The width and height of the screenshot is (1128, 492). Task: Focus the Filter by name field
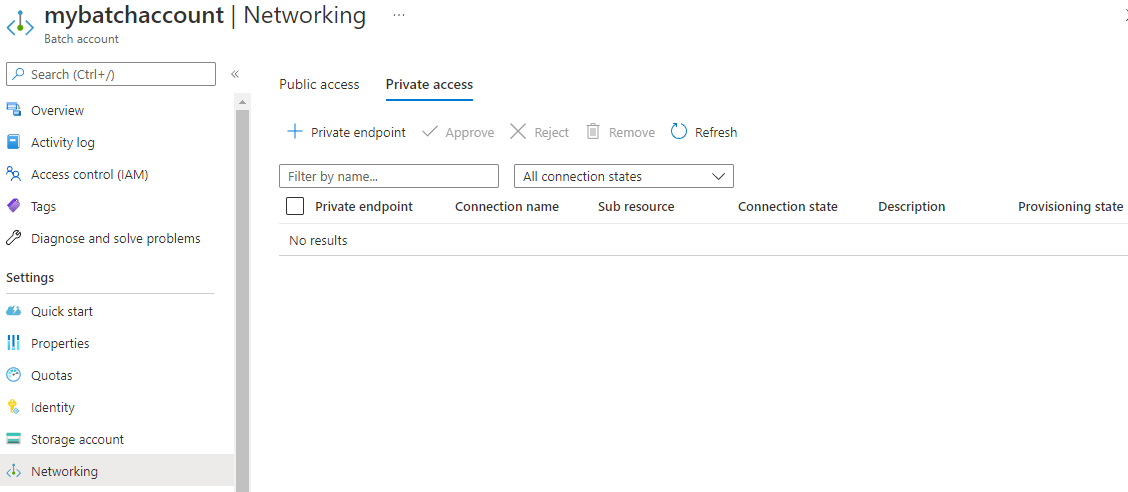tap(388, 176)
